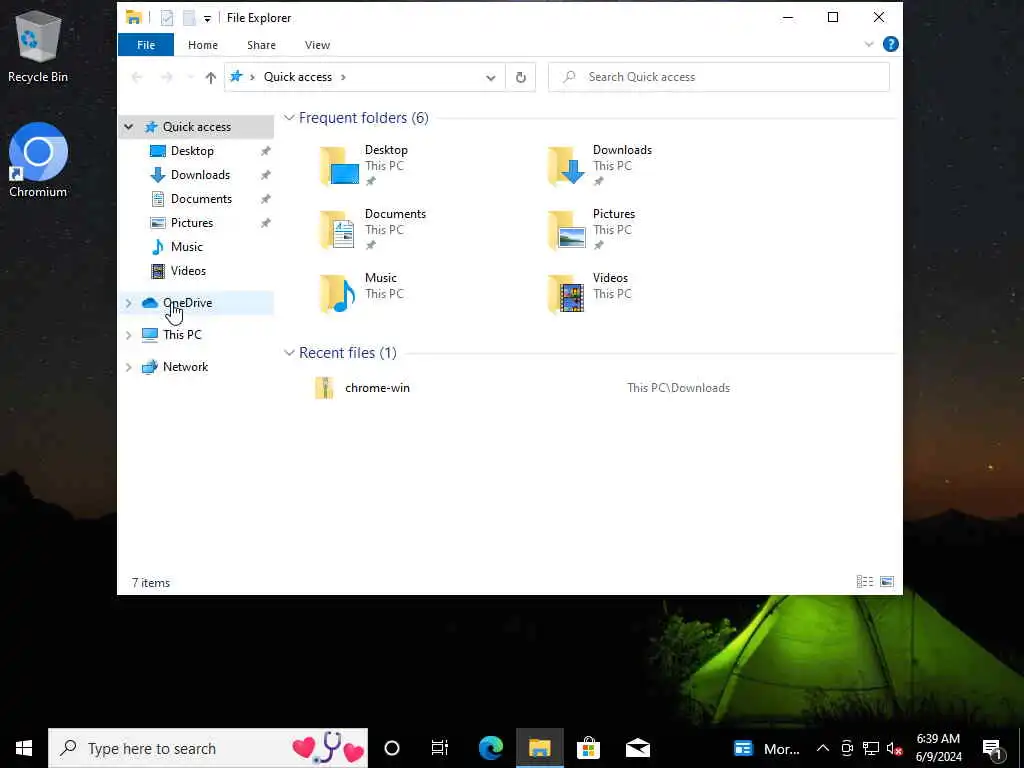Focus the Search Quick access field

(x=718, y=77)
